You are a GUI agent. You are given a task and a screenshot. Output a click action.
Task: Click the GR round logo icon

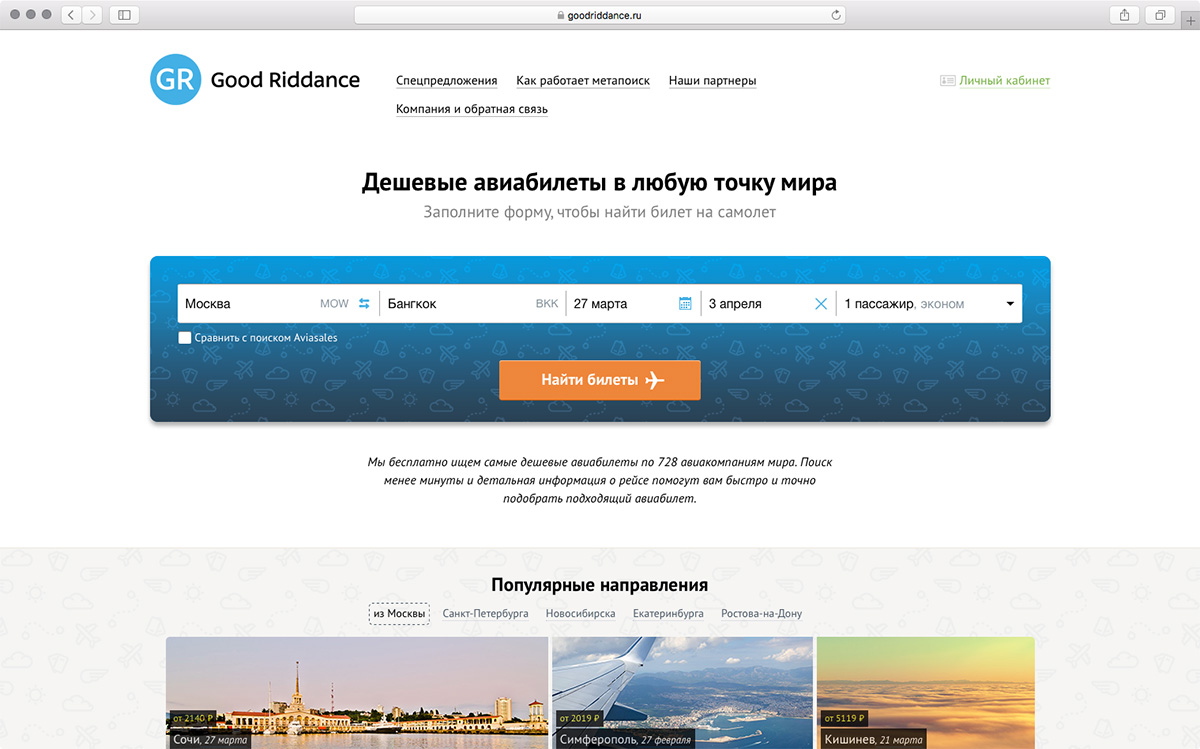pos(176,79)
